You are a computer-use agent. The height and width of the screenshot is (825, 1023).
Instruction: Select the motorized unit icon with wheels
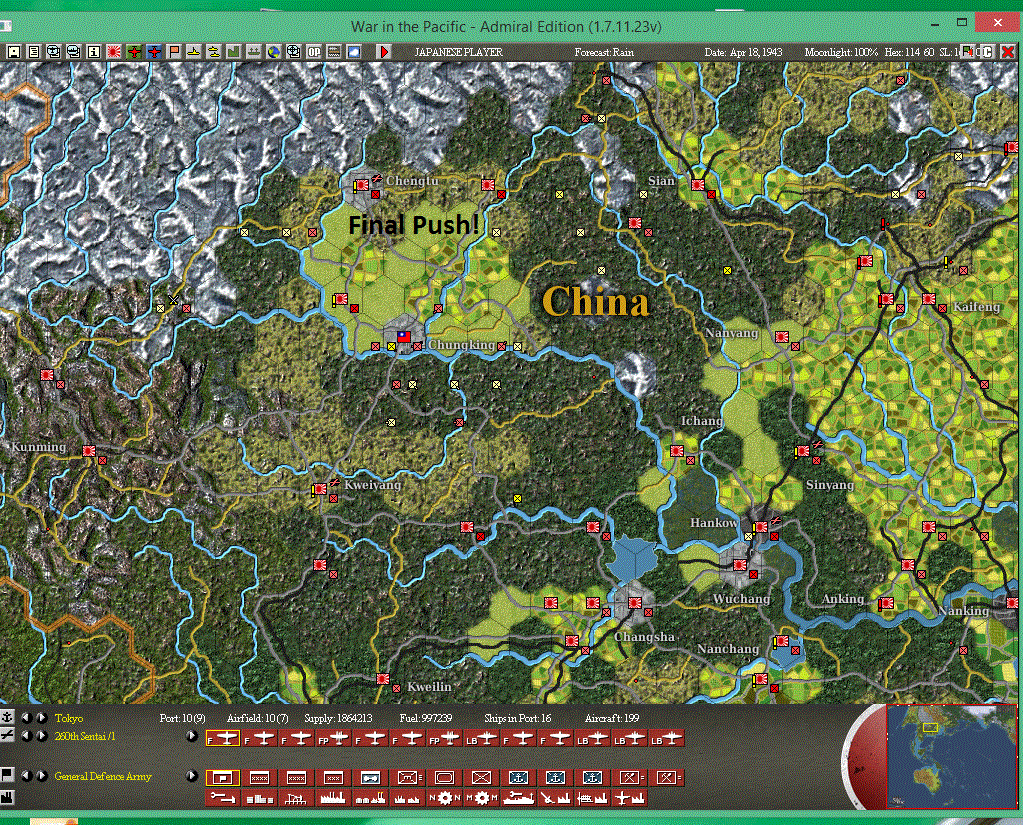point(370,777)
